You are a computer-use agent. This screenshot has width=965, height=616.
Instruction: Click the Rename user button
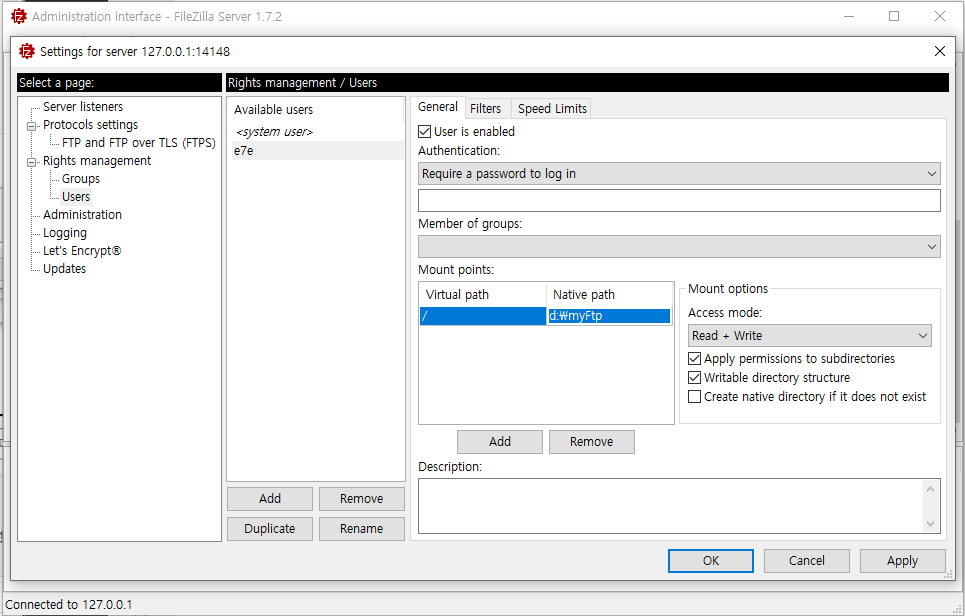(x=361, y=529)
